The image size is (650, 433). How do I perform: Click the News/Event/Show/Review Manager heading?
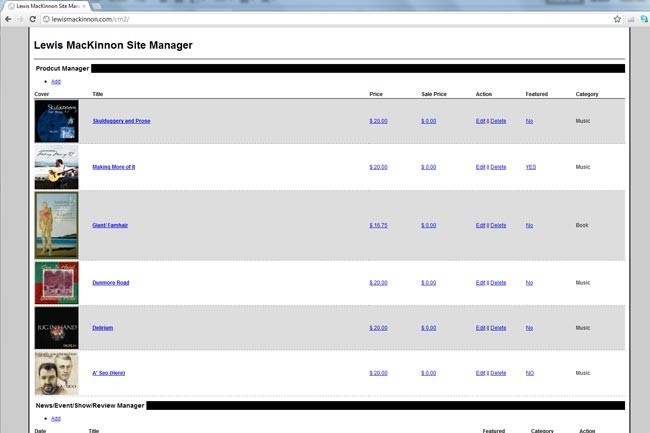coord(90,405)
